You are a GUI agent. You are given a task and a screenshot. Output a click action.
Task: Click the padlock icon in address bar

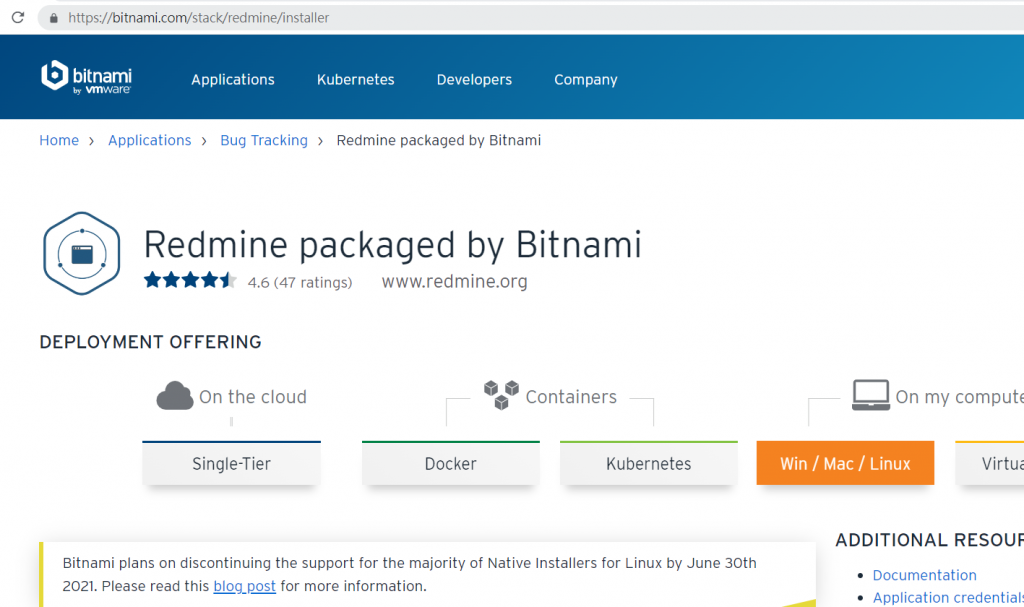(54, 18)
